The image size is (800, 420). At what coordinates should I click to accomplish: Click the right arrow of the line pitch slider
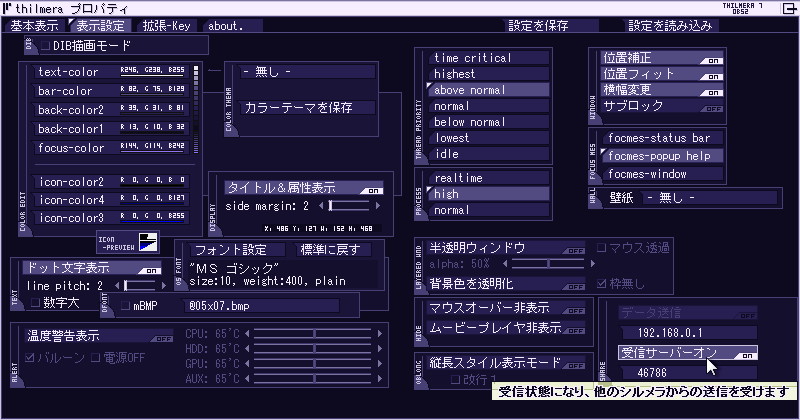pos(163,286)
